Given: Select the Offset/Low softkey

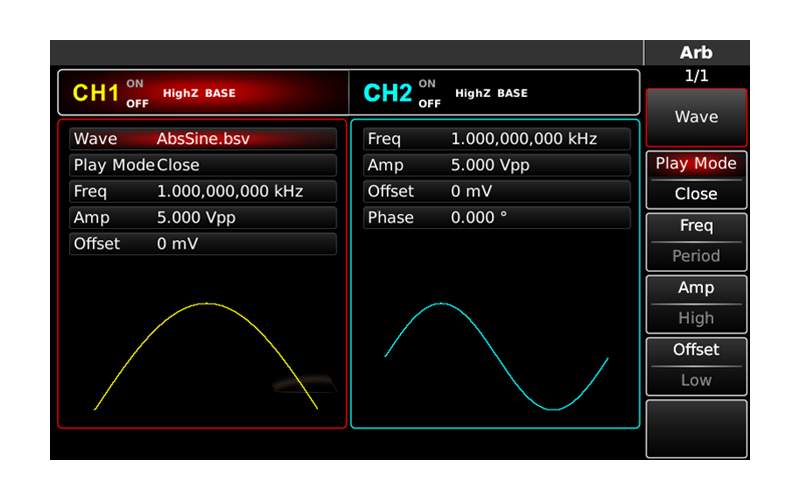Looking at the screenshot, I should [696, 366].
